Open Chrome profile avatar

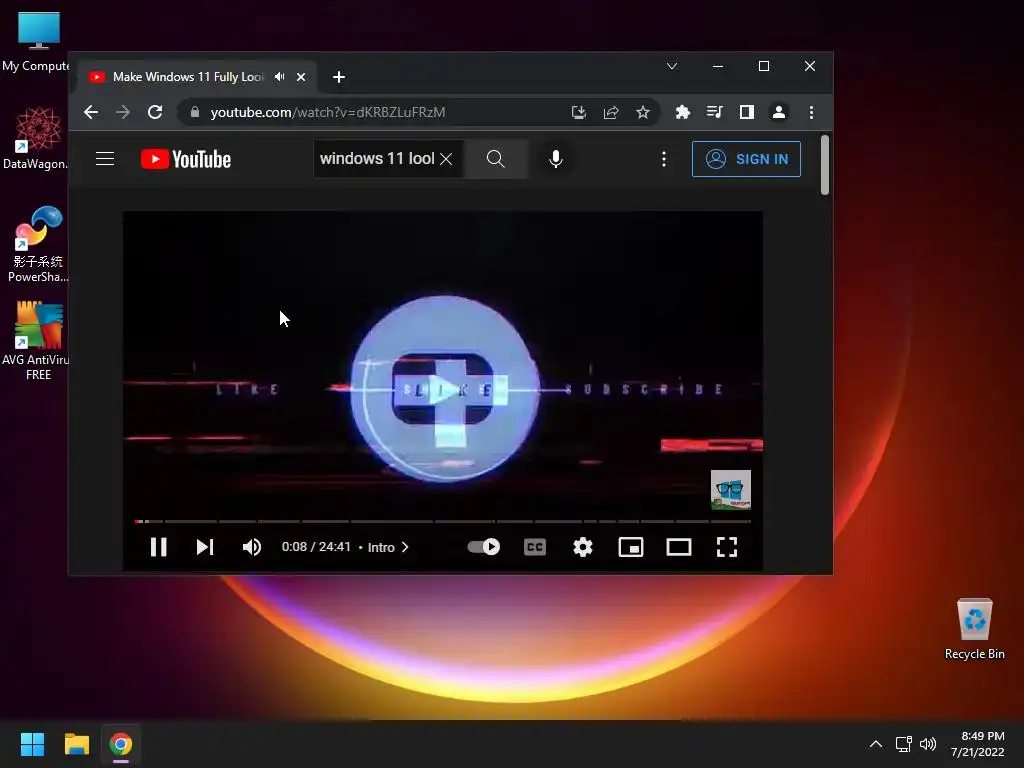pyautogui.click(x=778, y=112)
